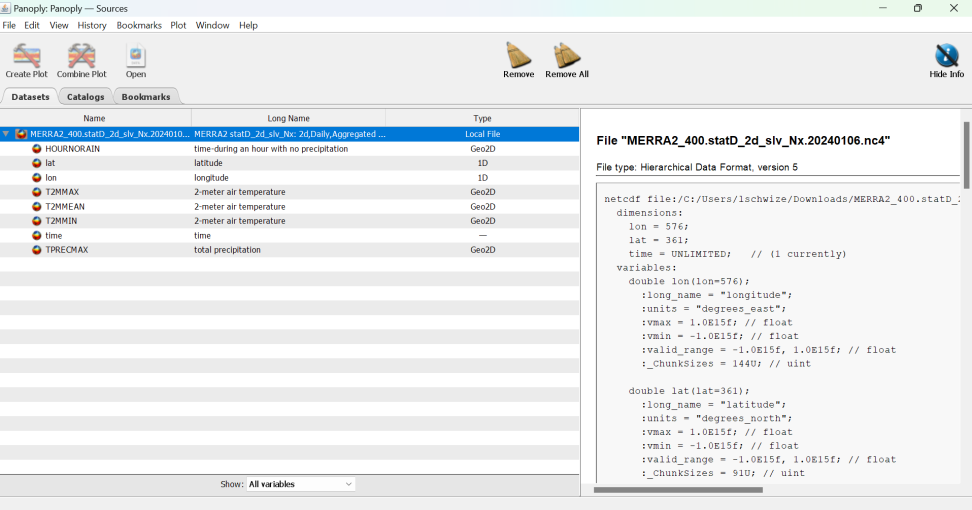972x510 pixels.
Task: Click the Hide Info icon
Action: 947,56
